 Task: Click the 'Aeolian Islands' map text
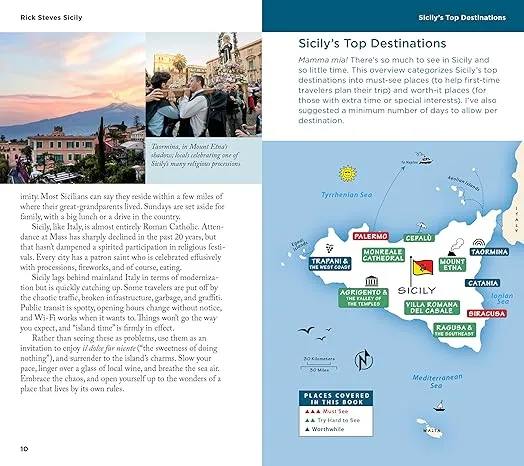click(464, 184)
